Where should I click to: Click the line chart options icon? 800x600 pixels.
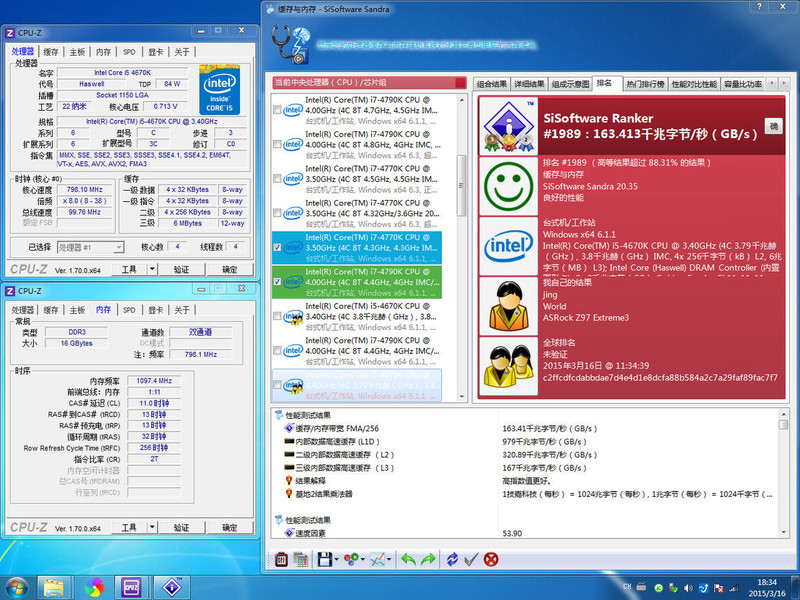(x=377, y=560)
